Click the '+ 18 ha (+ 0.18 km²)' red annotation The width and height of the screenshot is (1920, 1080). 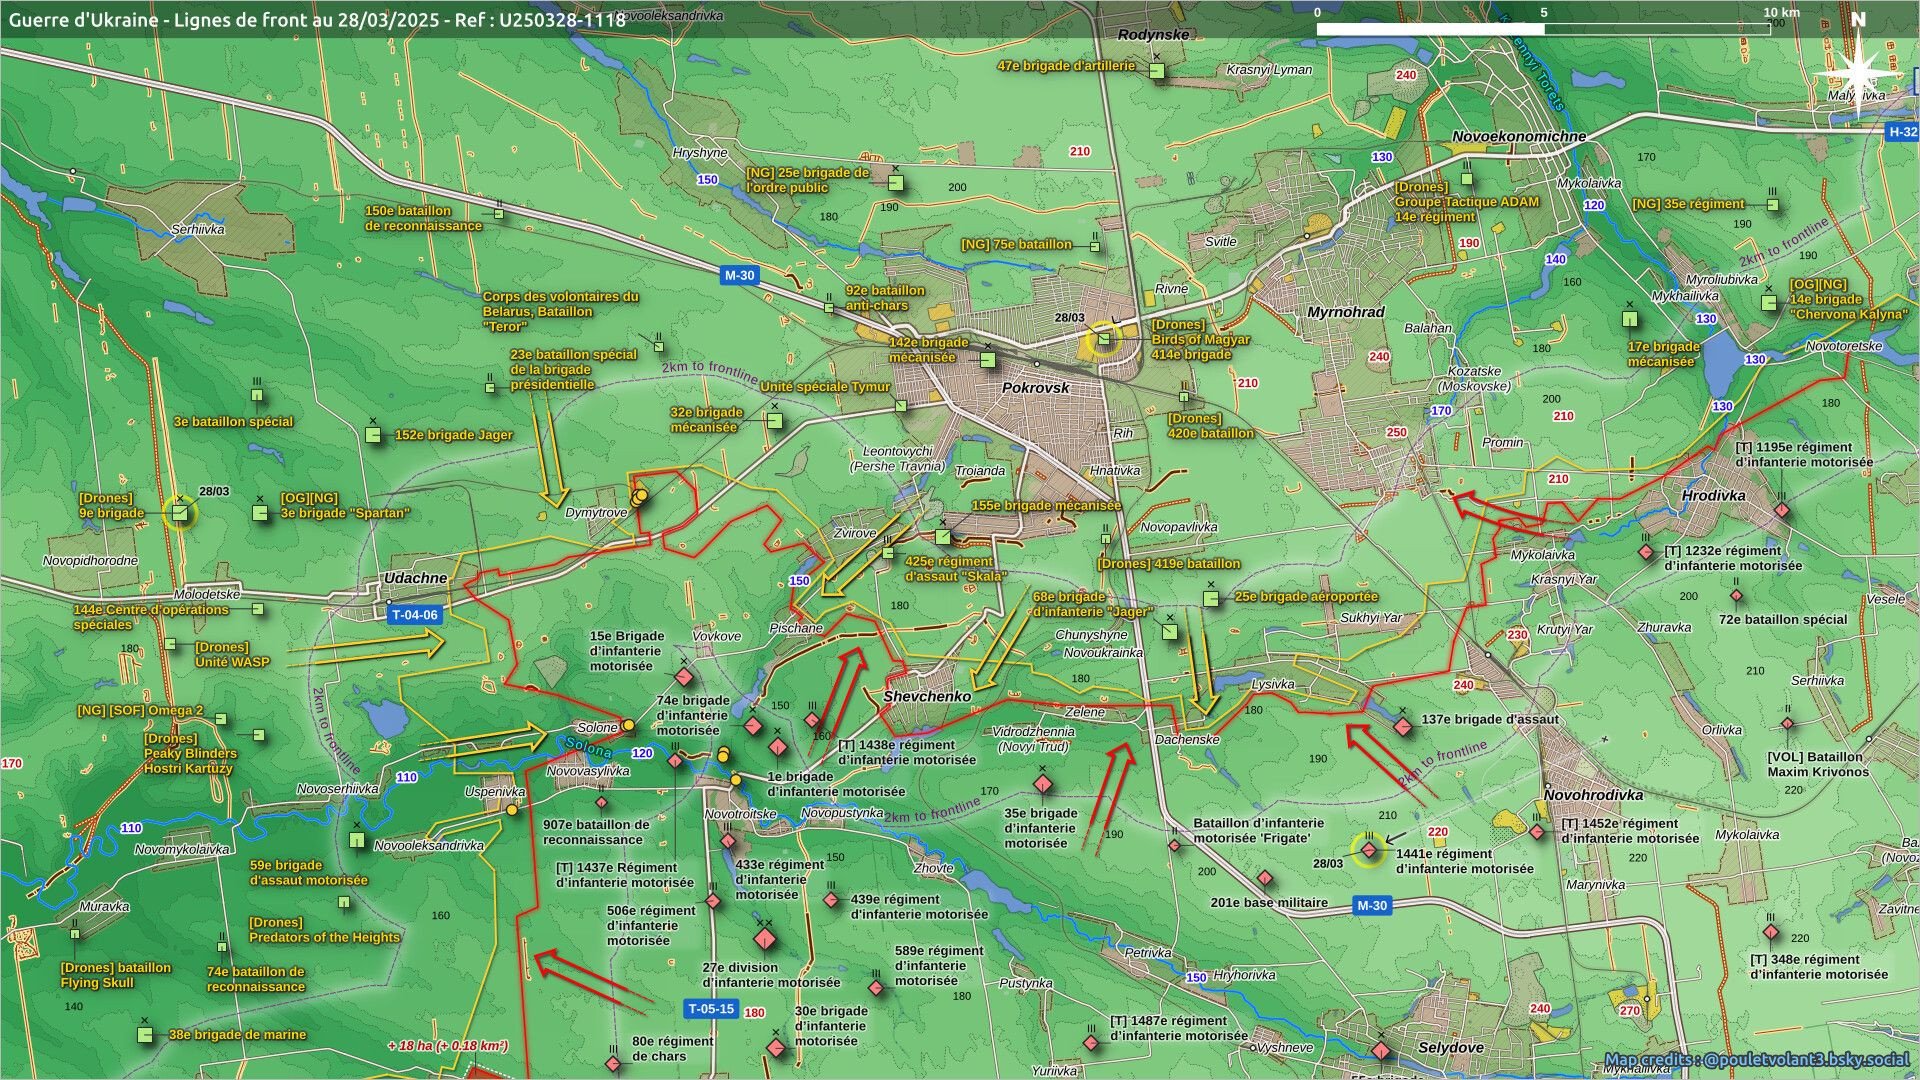(x=447, y=1046)
